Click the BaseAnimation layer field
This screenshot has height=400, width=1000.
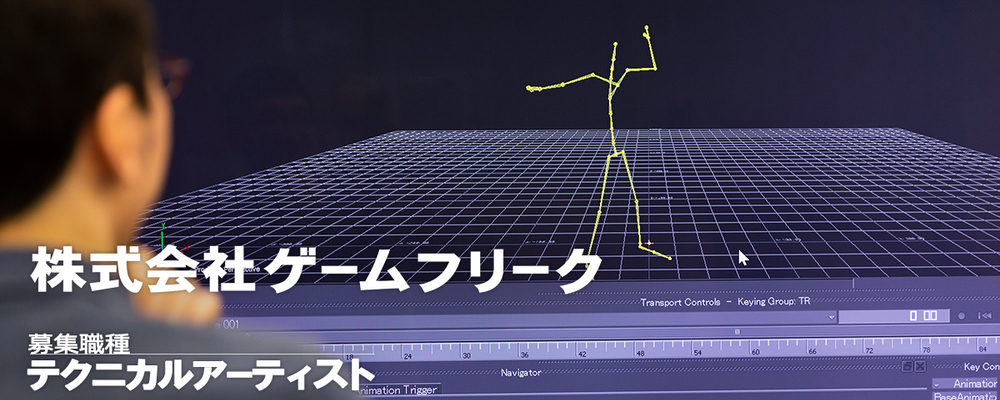[966, 396]
